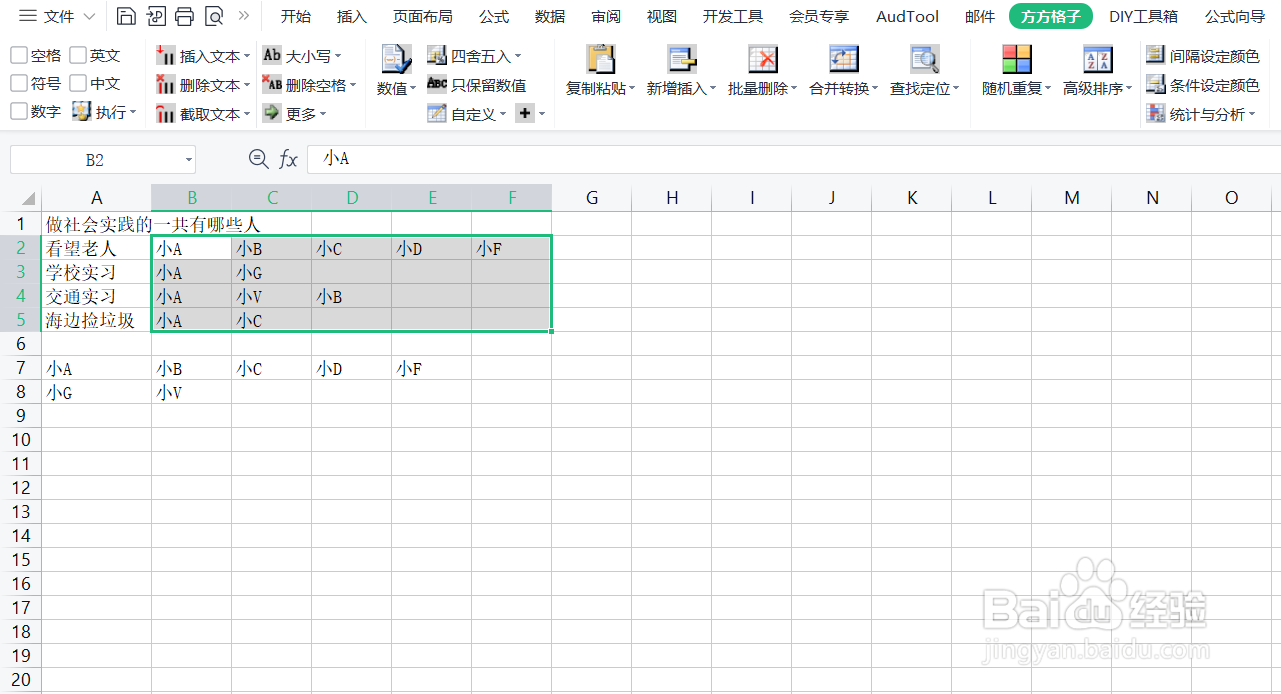Image resolution: width=1281 pixels, height=694 pixels.
Task: Switch to the 数据 tab
Action: point(550,16)
